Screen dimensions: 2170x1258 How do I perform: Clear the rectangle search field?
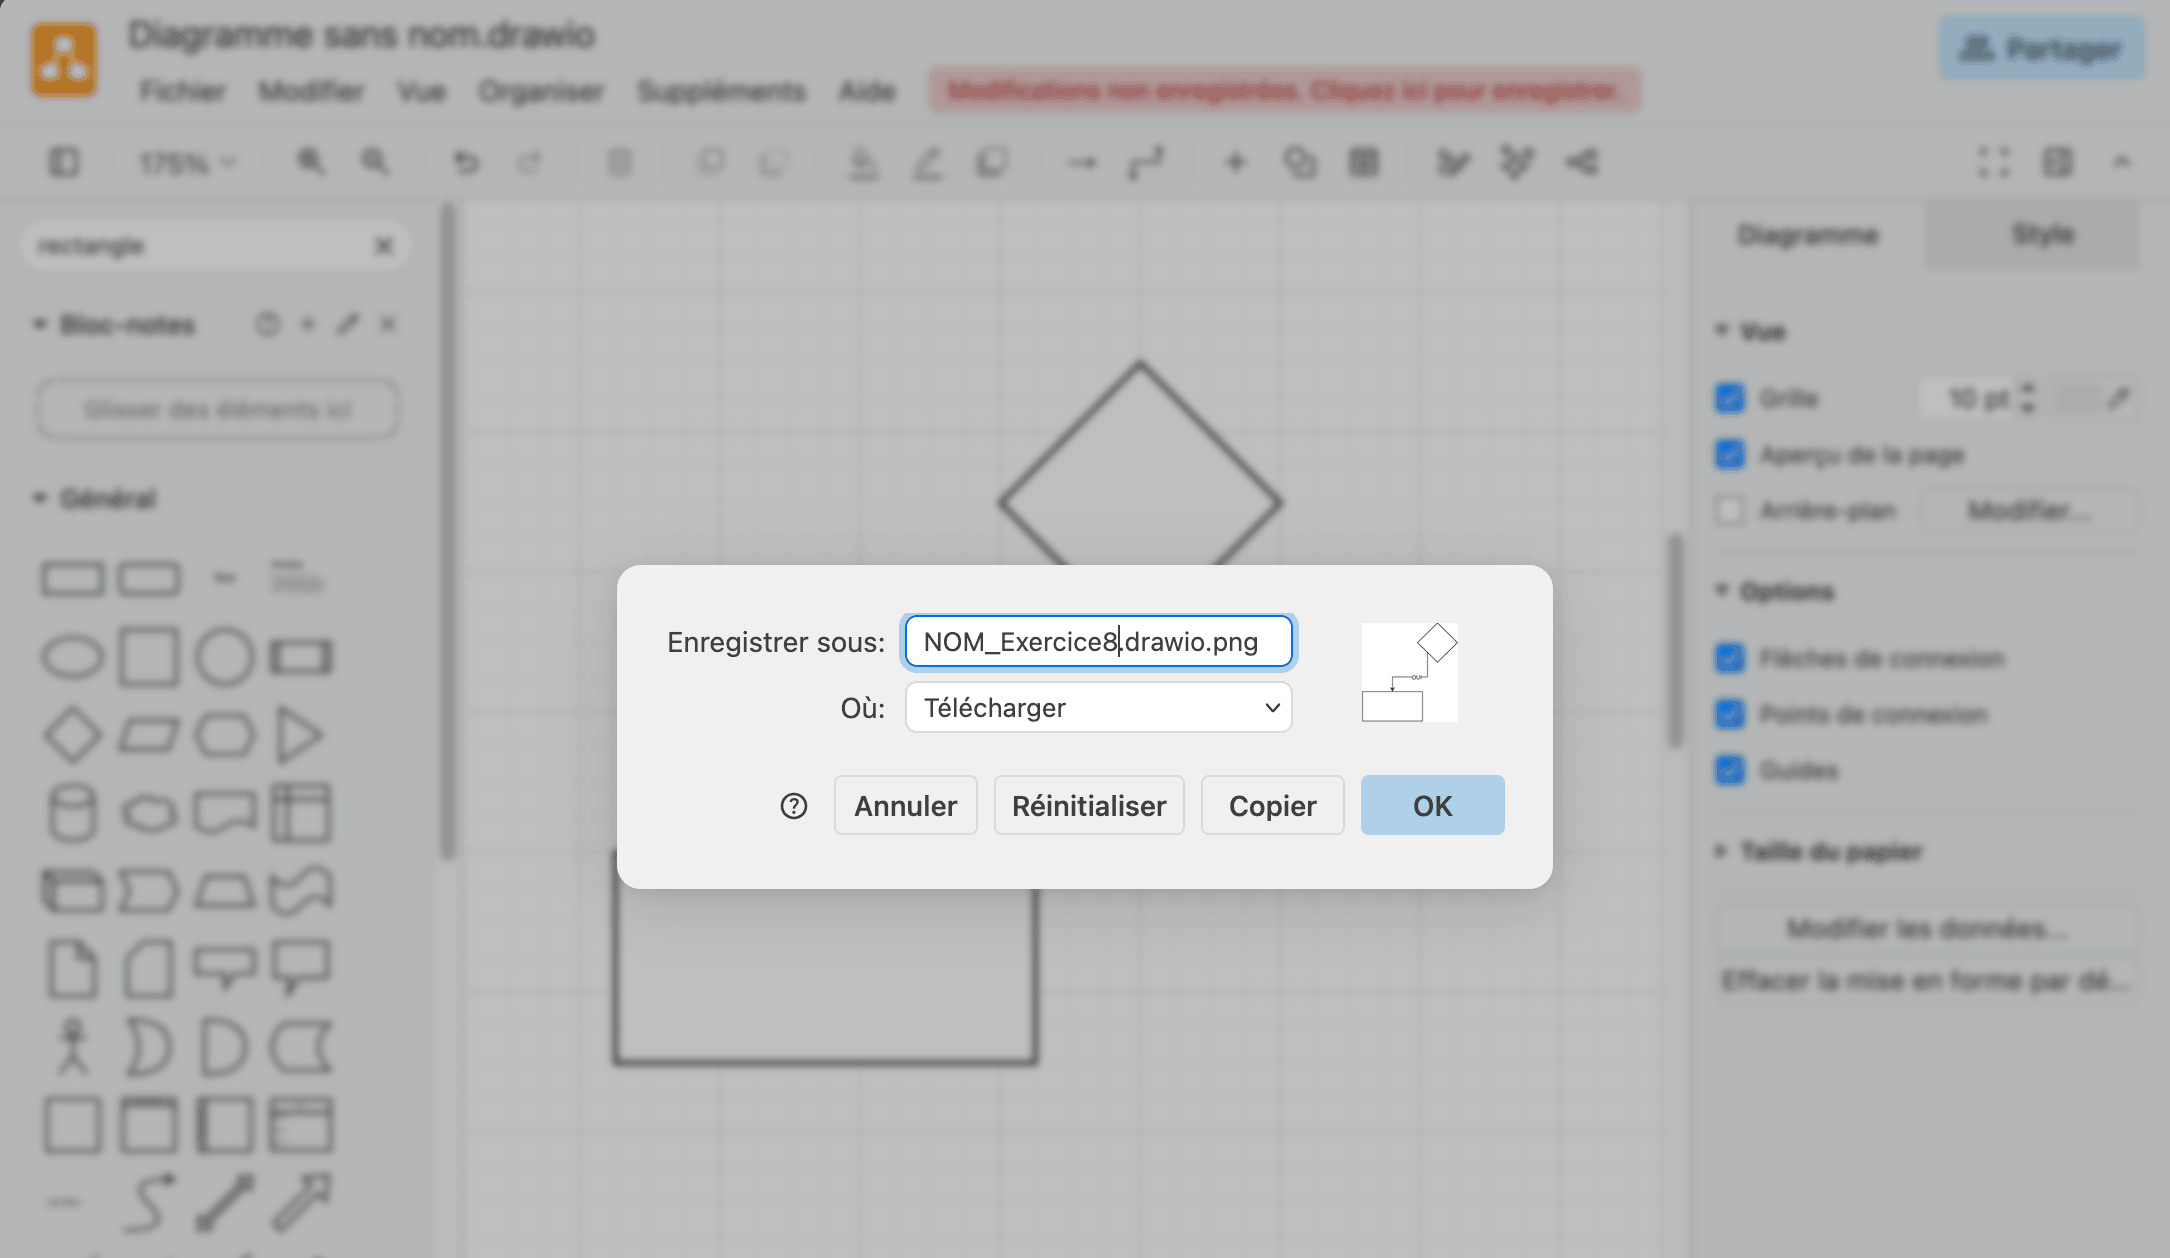383,246
